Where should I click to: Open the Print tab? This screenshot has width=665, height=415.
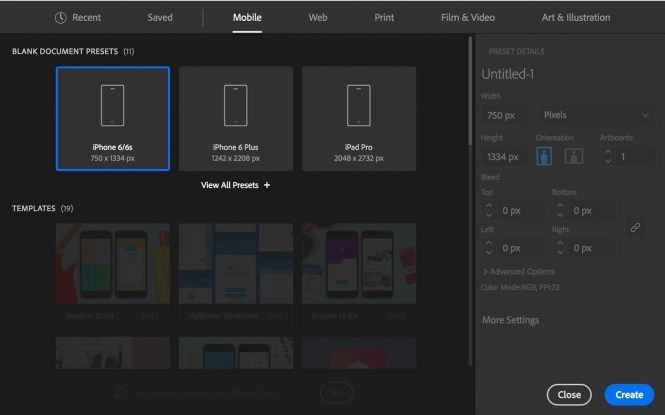click(384, 17)
